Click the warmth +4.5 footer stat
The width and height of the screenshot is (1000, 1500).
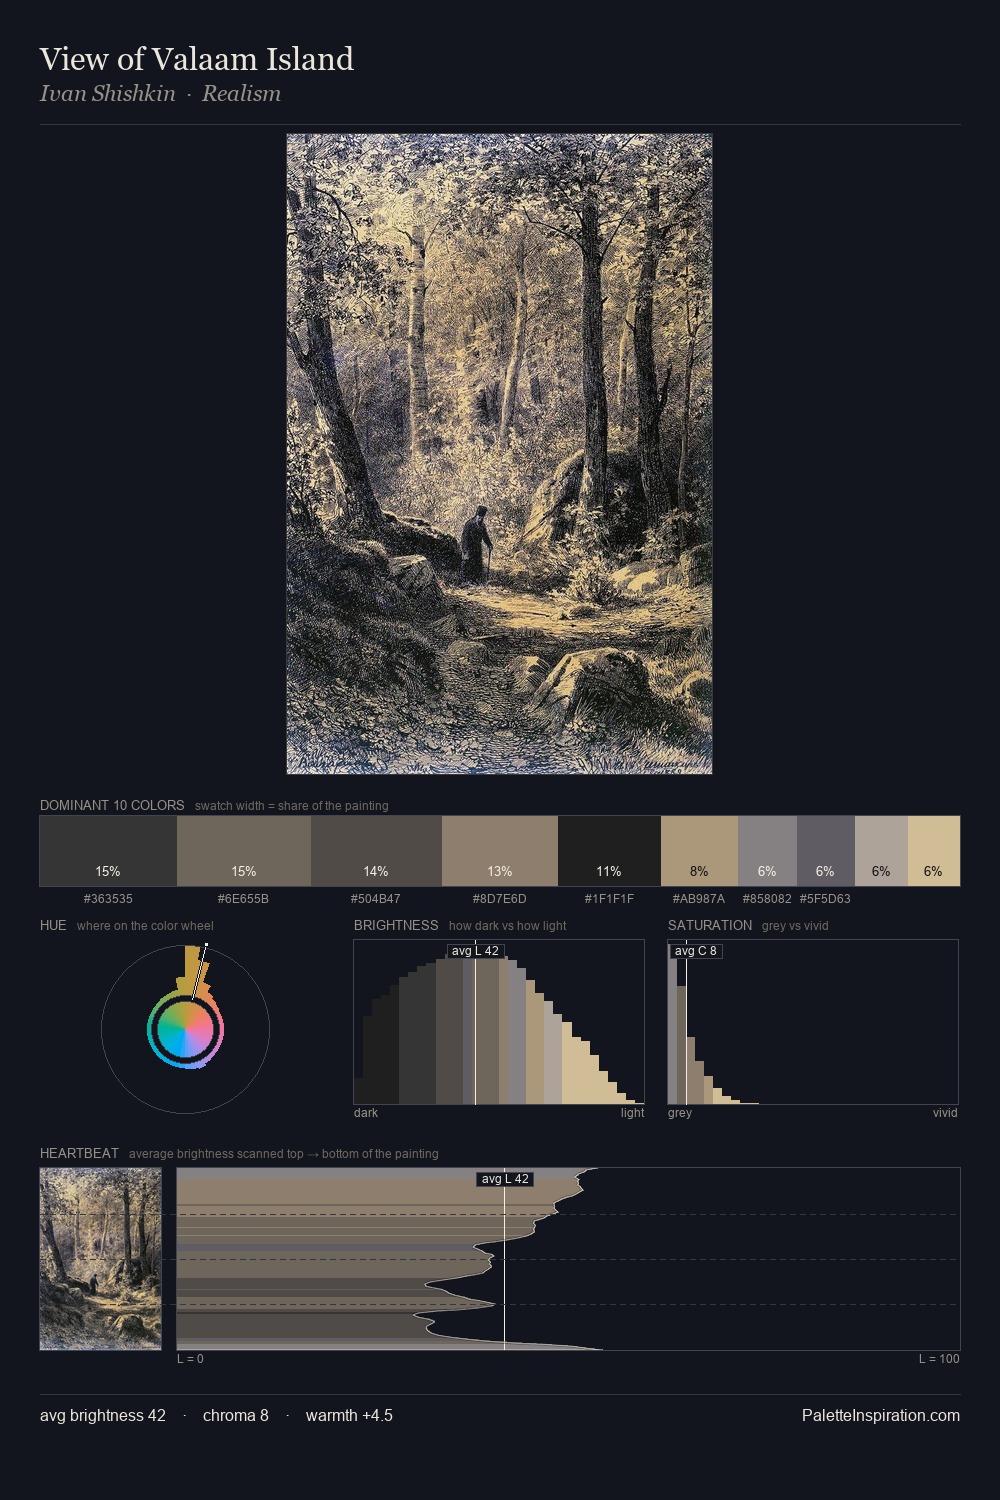[349, 1415]
